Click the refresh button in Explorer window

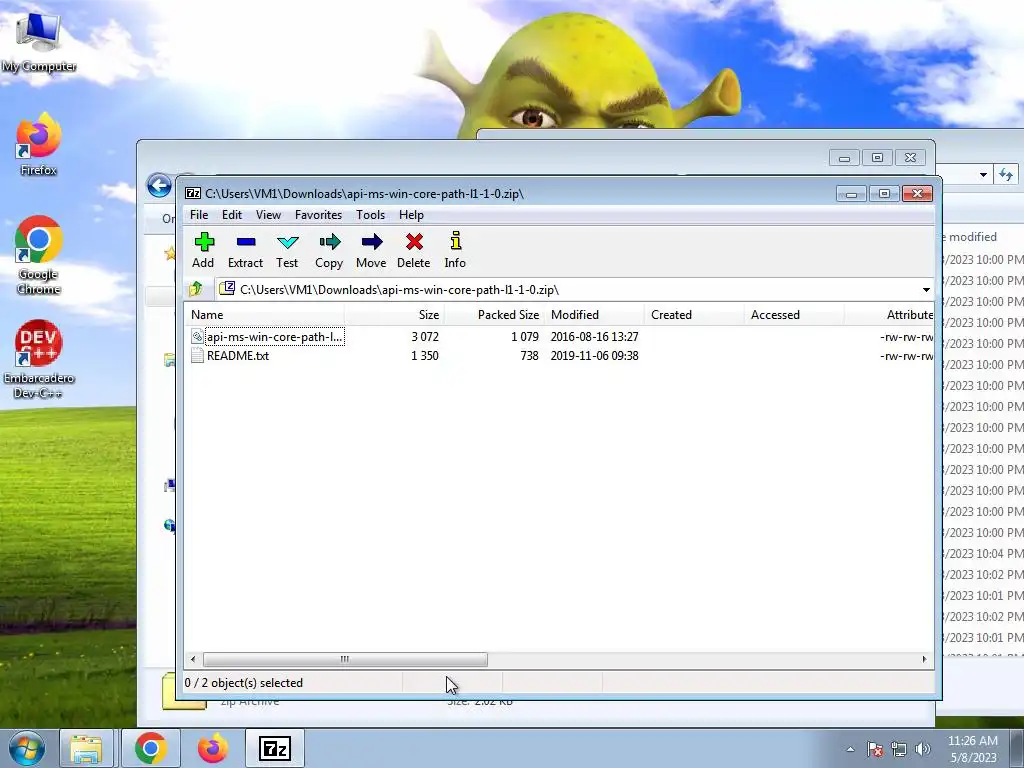click(1006, 174)
